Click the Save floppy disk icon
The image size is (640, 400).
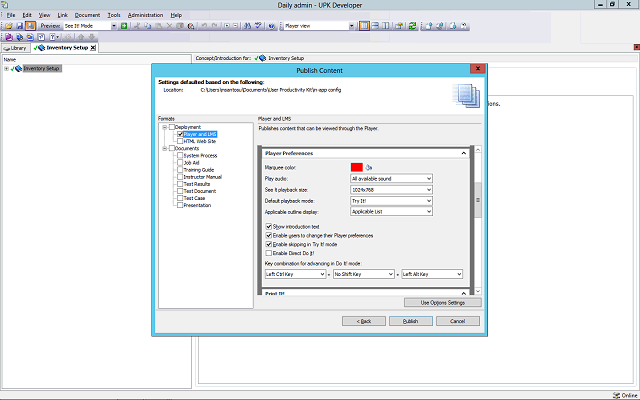[20, 26]
